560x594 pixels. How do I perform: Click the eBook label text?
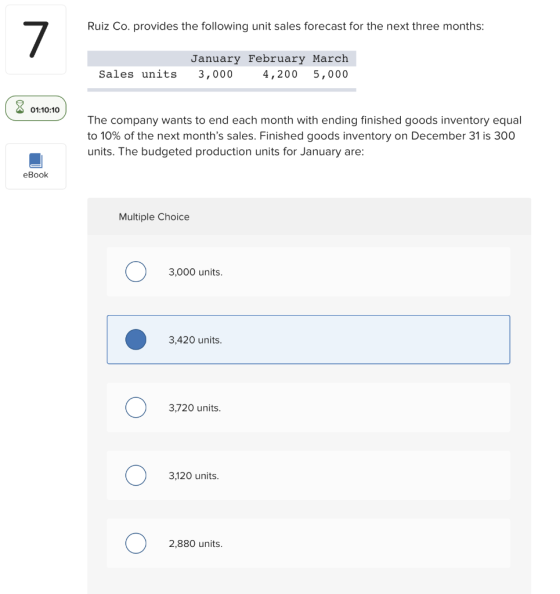(36, 175)
